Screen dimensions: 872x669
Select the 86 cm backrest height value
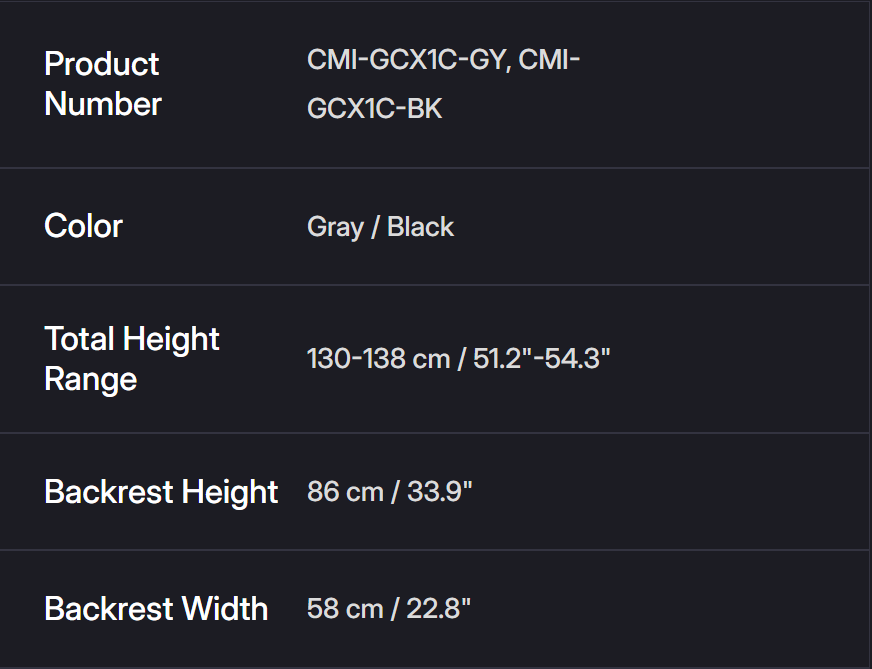[x=345, y=492]
